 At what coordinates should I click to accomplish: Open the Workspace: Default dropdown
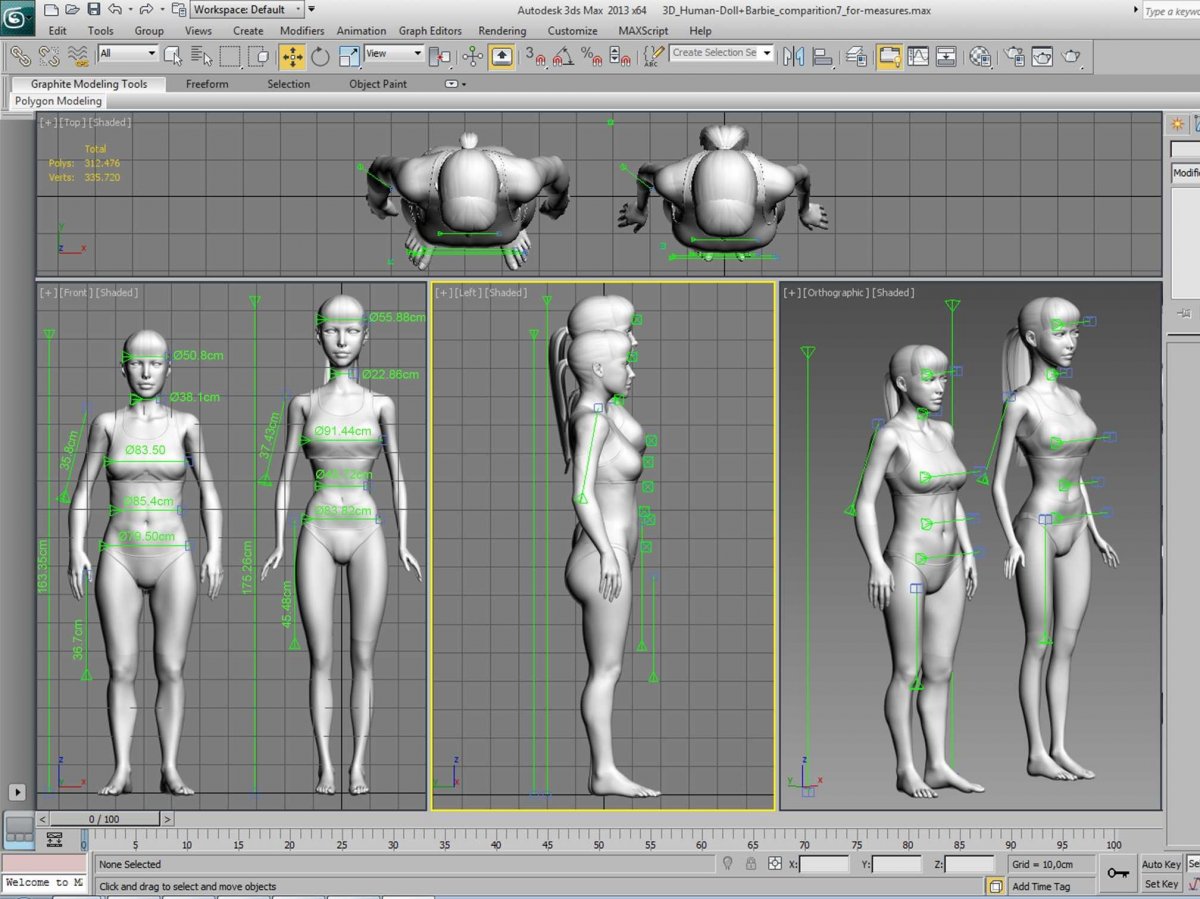(247, 10)
